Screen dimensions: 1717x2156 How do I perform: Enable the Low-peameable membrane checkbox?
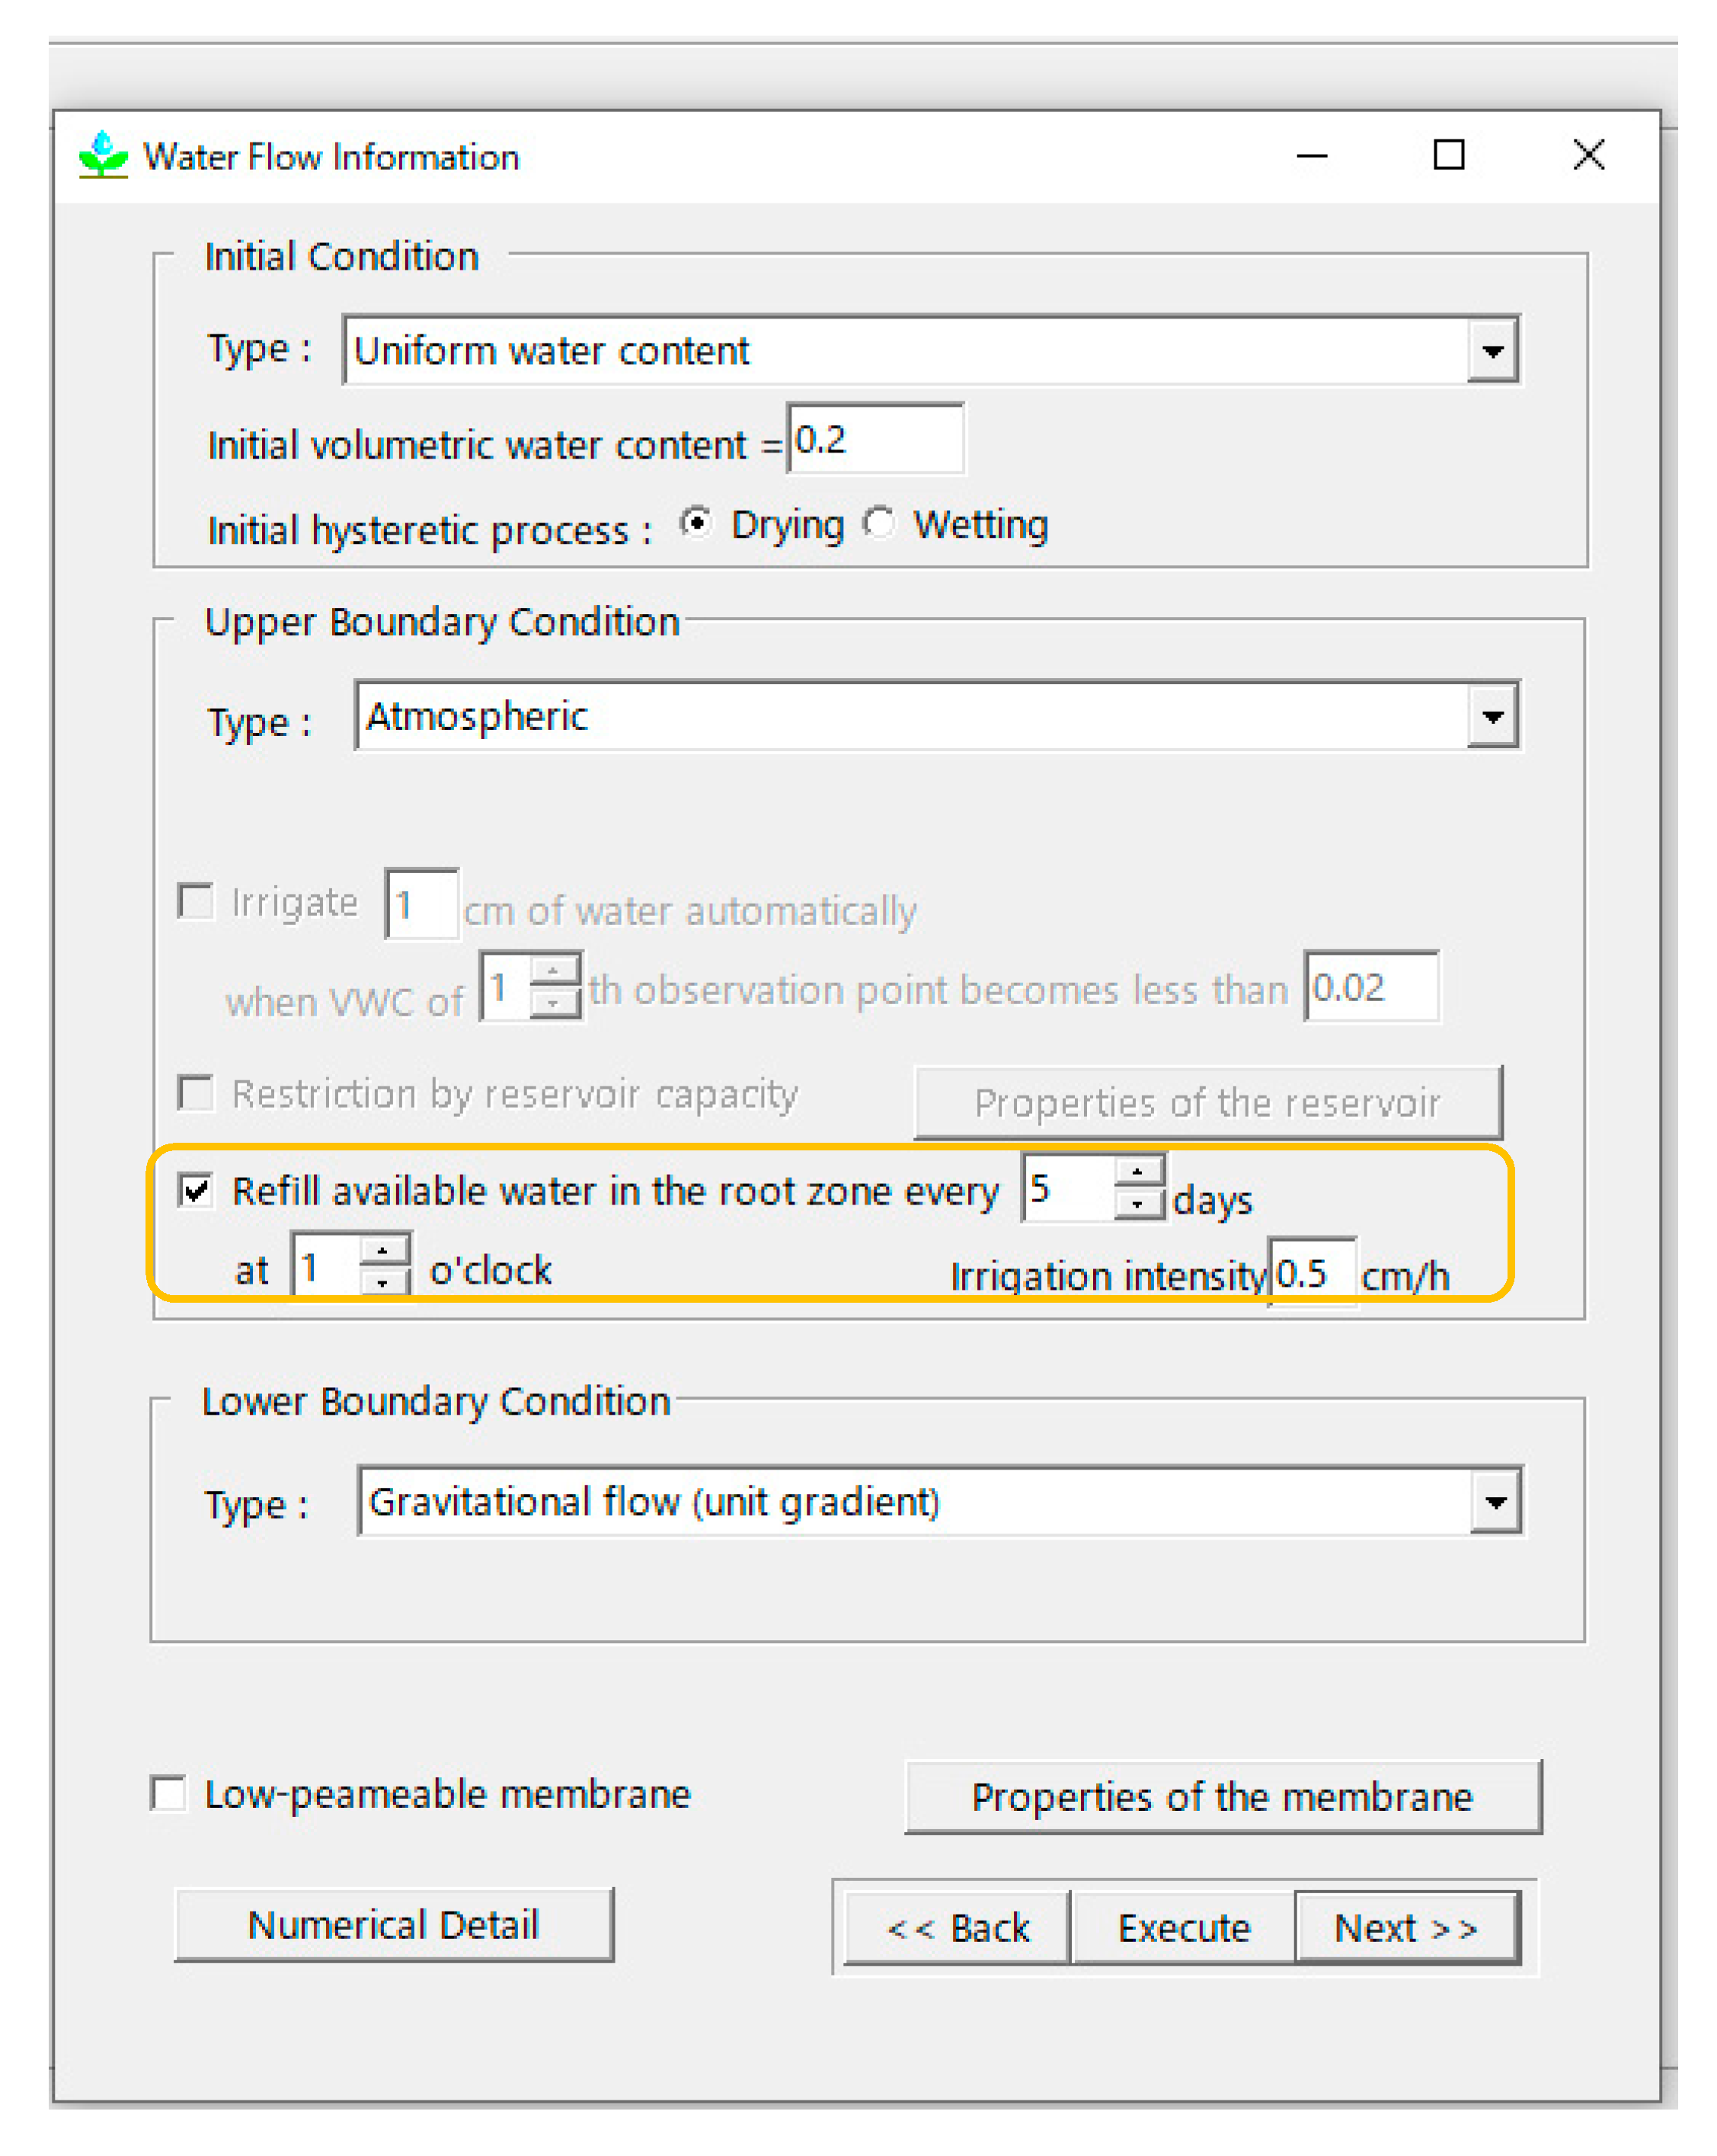coord(168,1793)
